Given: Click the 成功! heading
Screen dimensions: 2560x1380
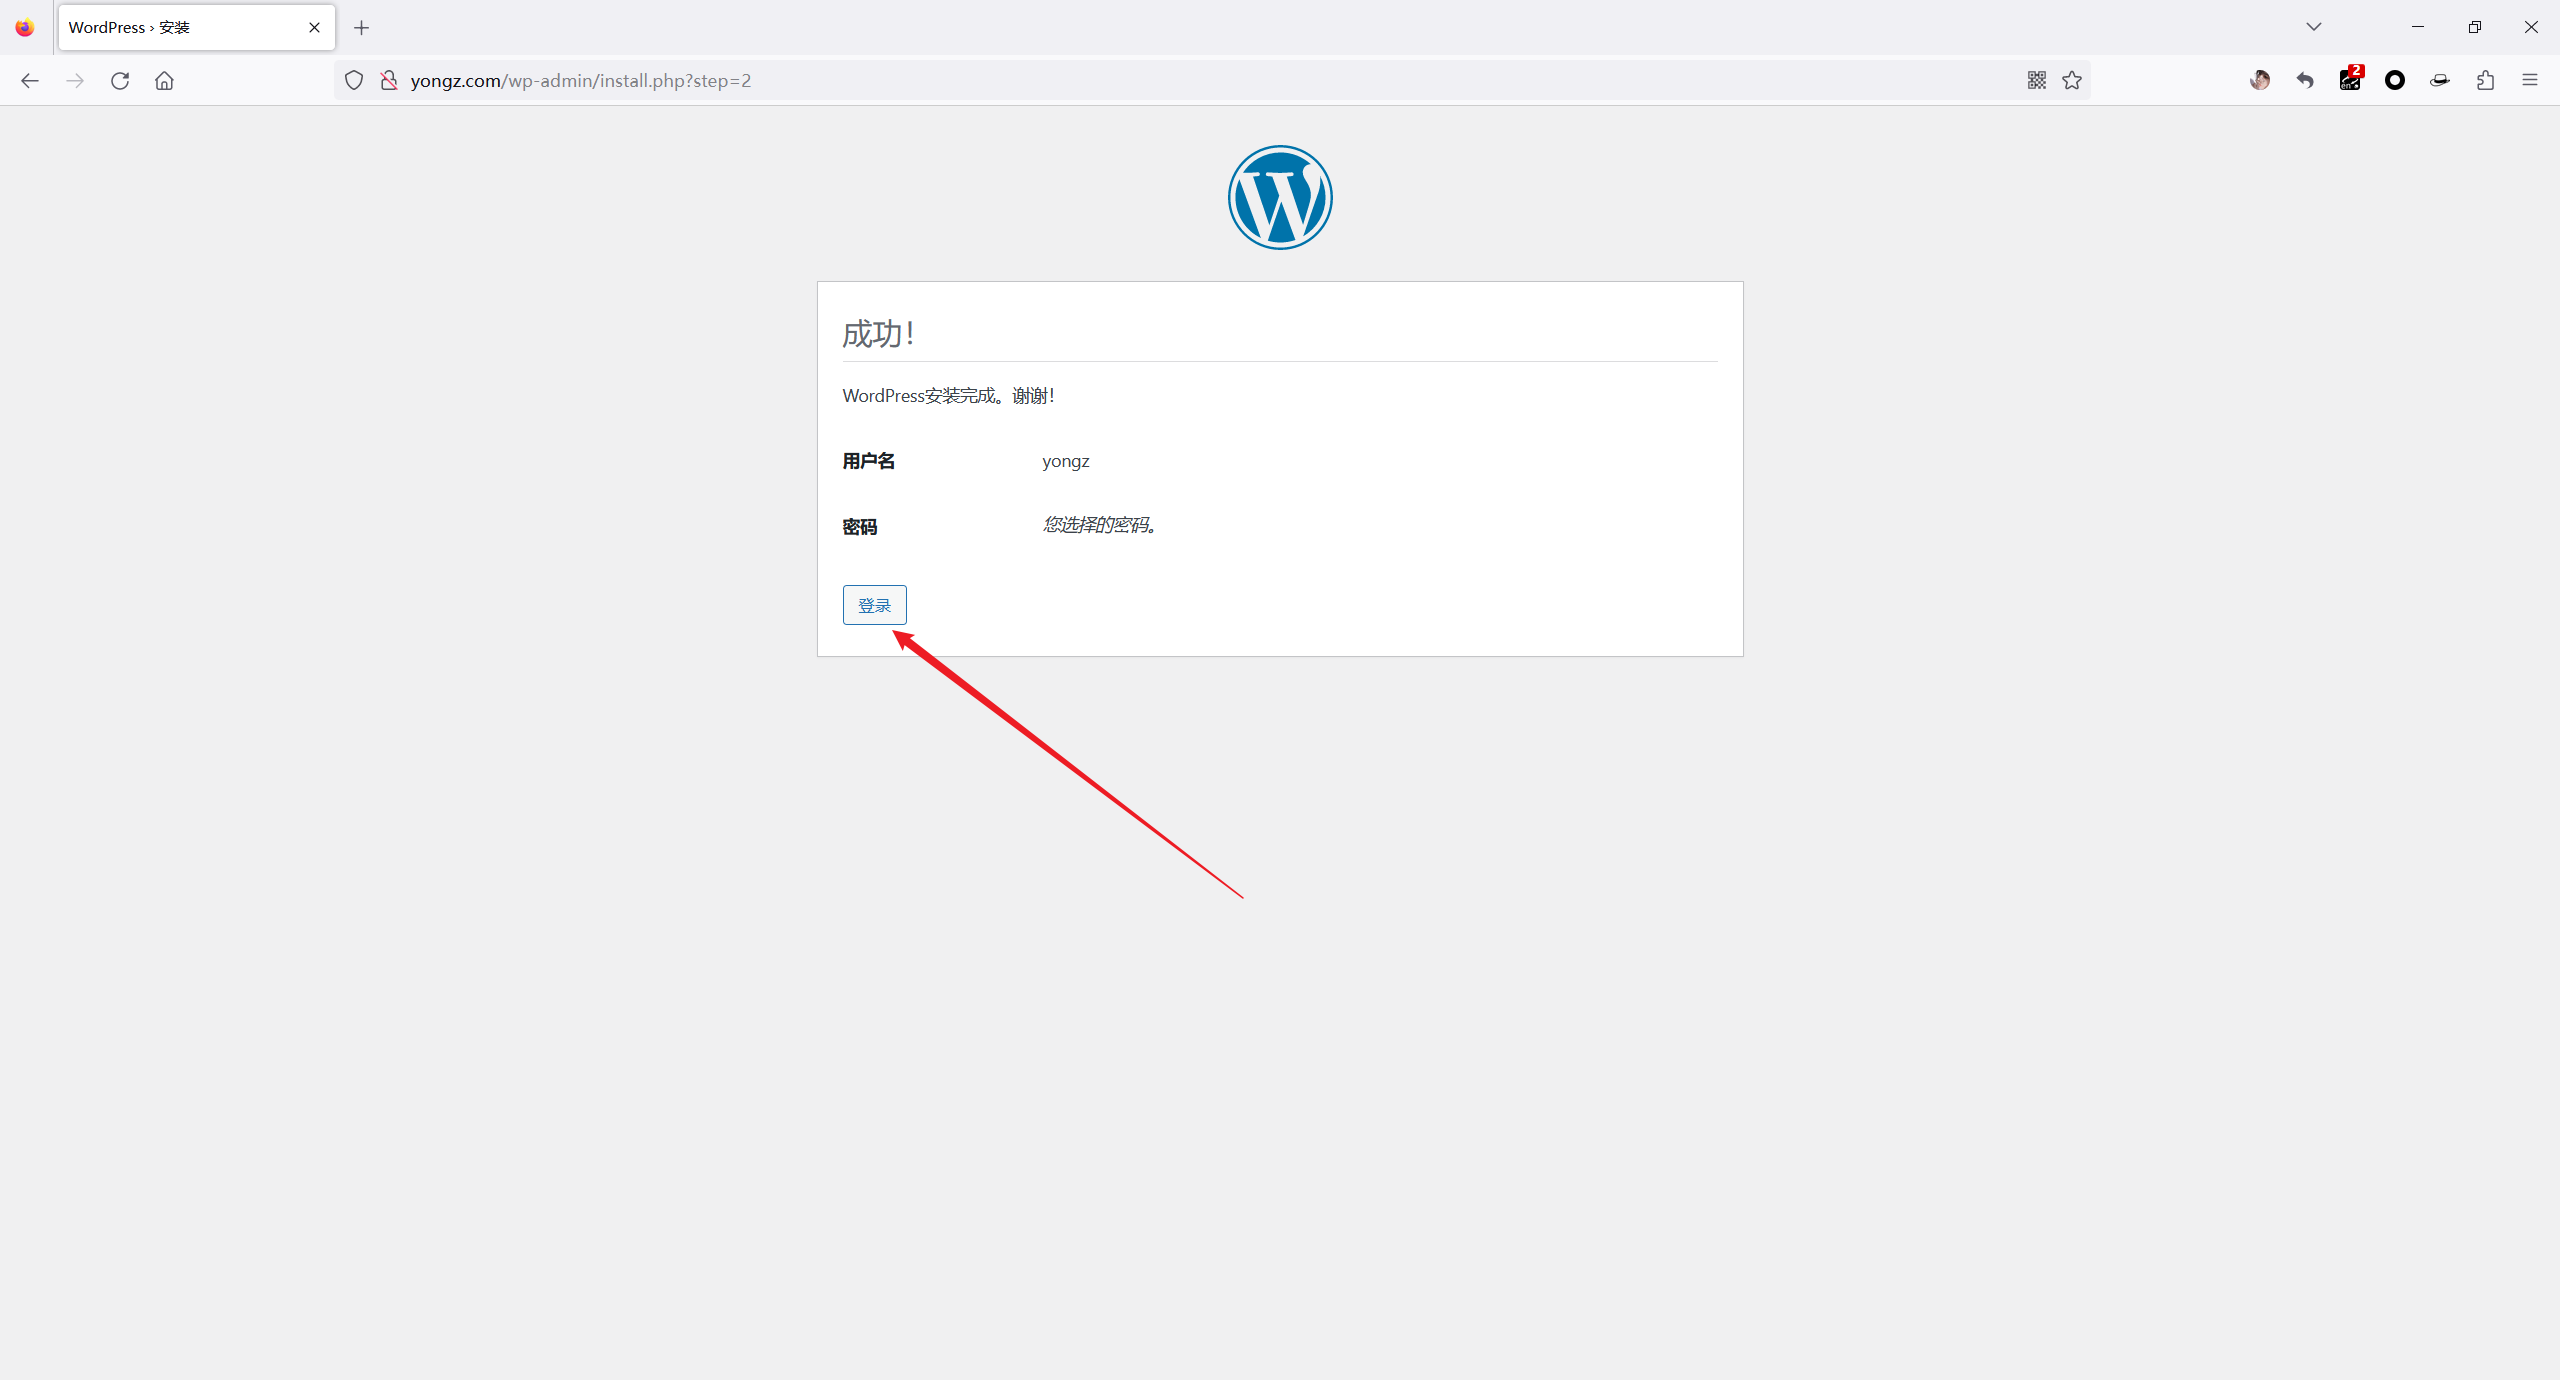Looking at the screenshot, I should [x=878, y=333].
